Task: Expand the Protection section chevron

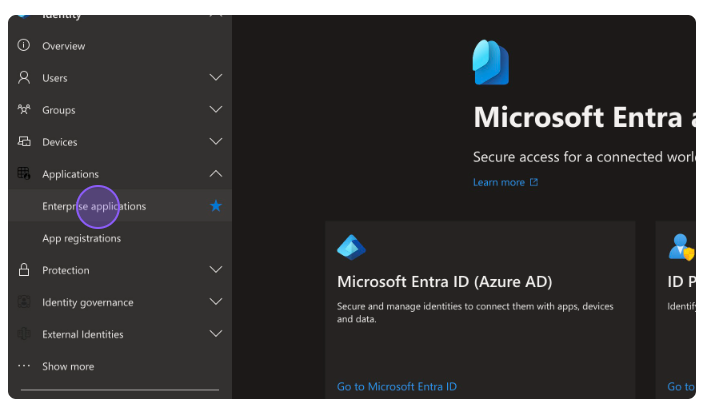Action: (216, 270)
